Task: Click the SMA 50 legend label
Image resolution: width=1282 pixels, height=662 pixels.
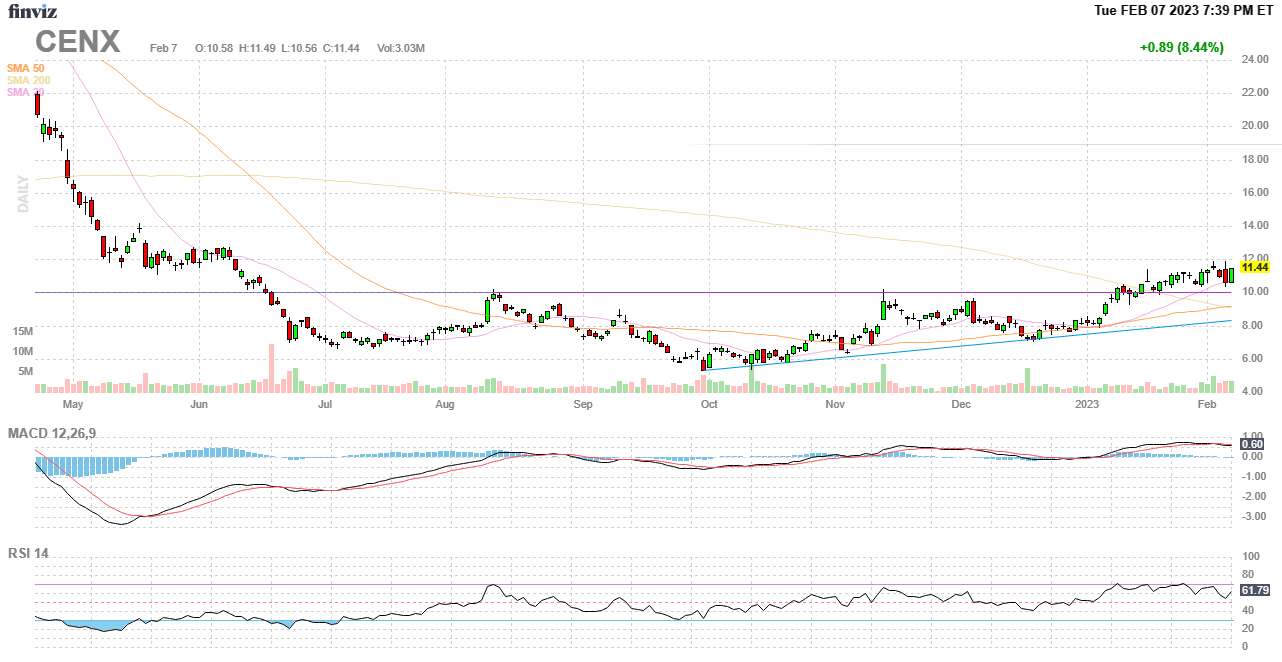Action: [x=26, y=68]
